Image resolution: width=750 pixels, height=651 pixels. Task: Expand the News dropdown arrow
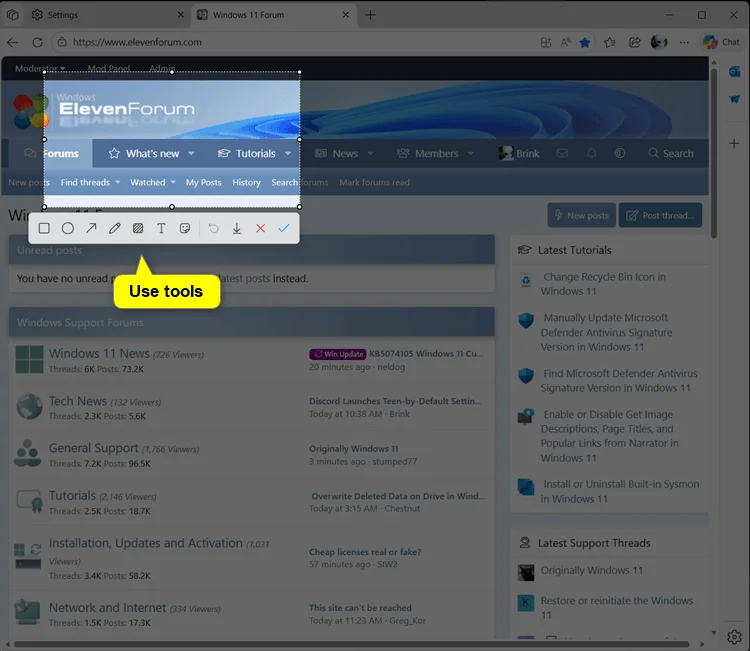pos(370,154)
